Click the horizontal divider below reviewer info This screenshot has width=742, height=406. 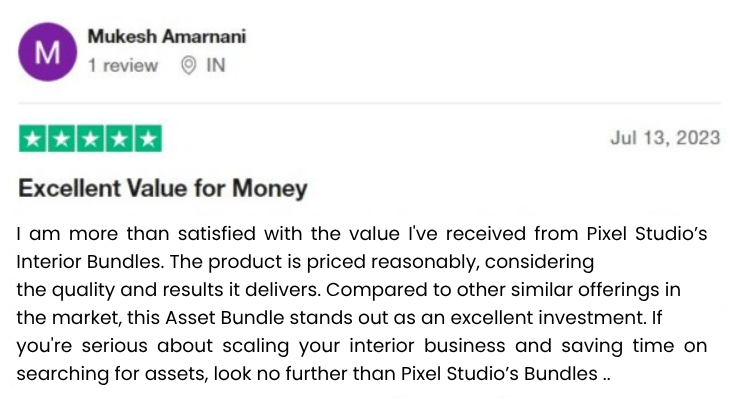click(370, 102)
